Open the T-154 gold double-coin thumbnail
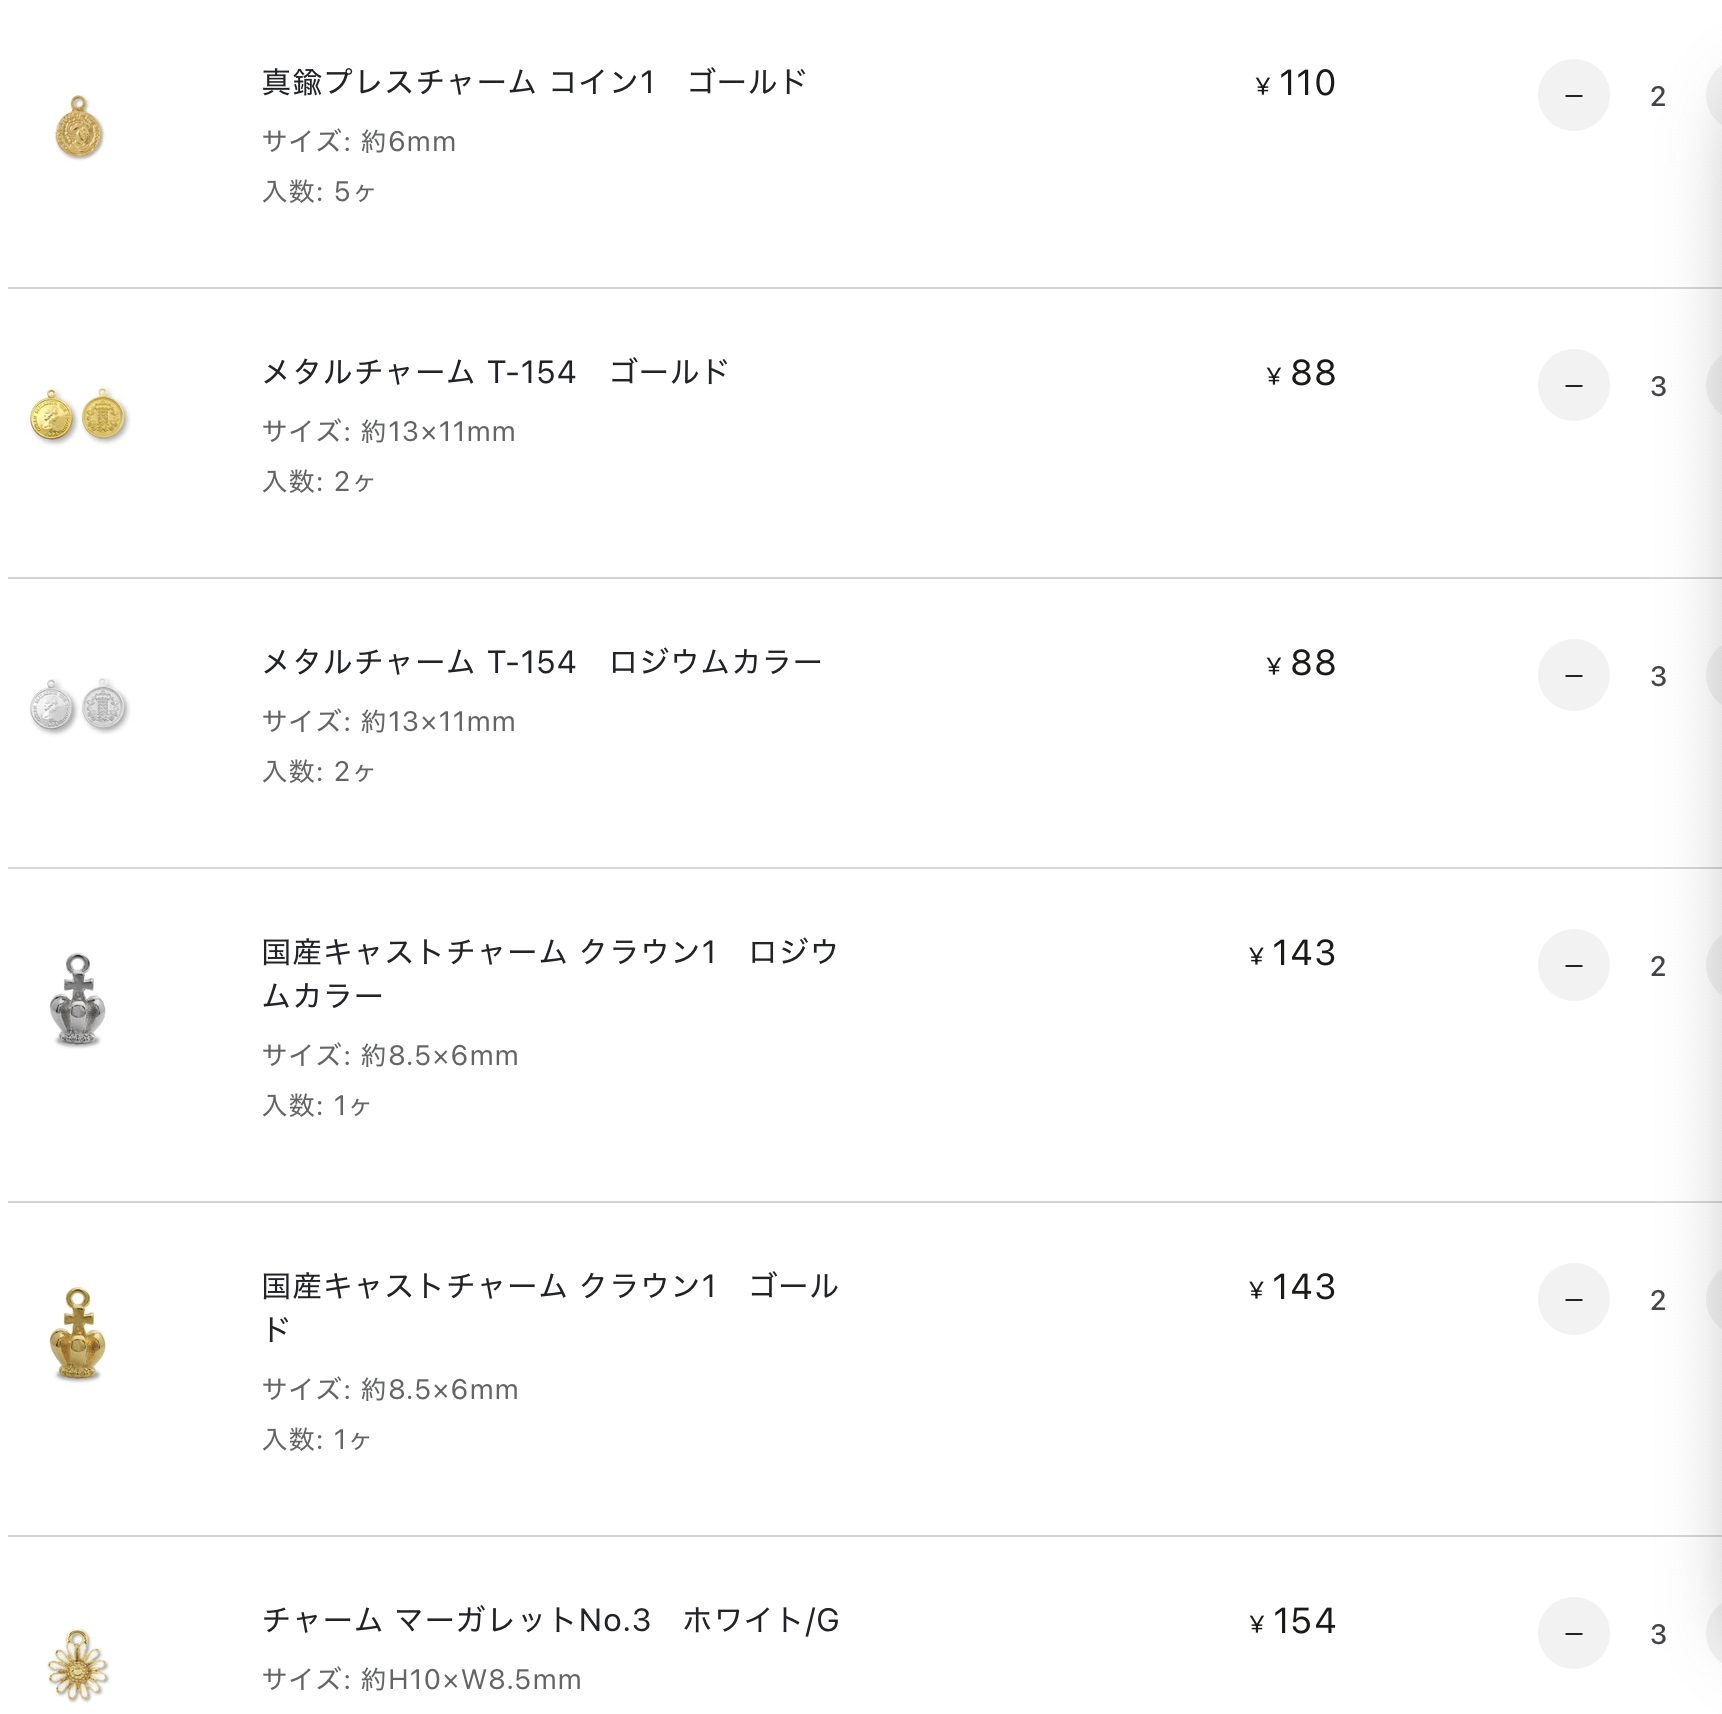Image resolution: width=1722 pixels, height=1714 pixels. [x=78, y=415]
